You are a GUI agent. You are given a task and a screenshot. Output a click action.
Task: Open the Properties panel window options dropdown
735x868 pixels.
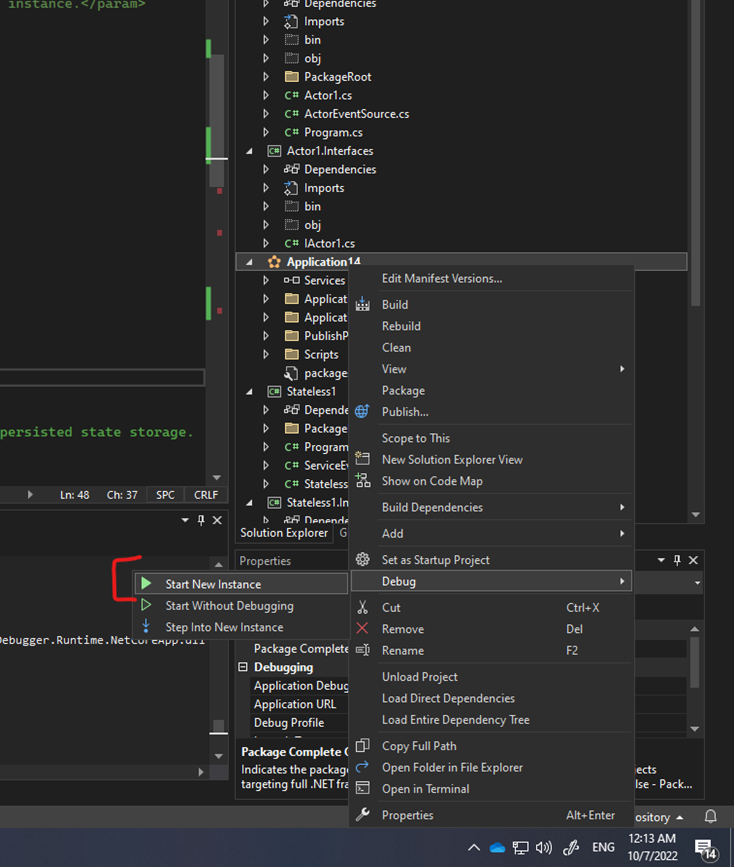point(661,560)
